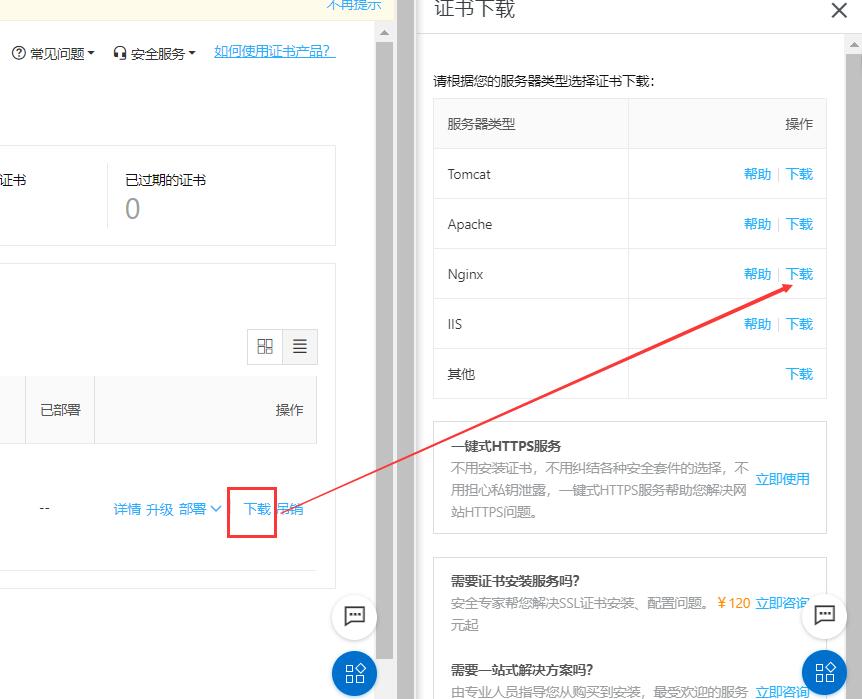The width and height of the screenshot is (862, 699).
Task: Click the 操作 column header in left table
Action: 289,410
